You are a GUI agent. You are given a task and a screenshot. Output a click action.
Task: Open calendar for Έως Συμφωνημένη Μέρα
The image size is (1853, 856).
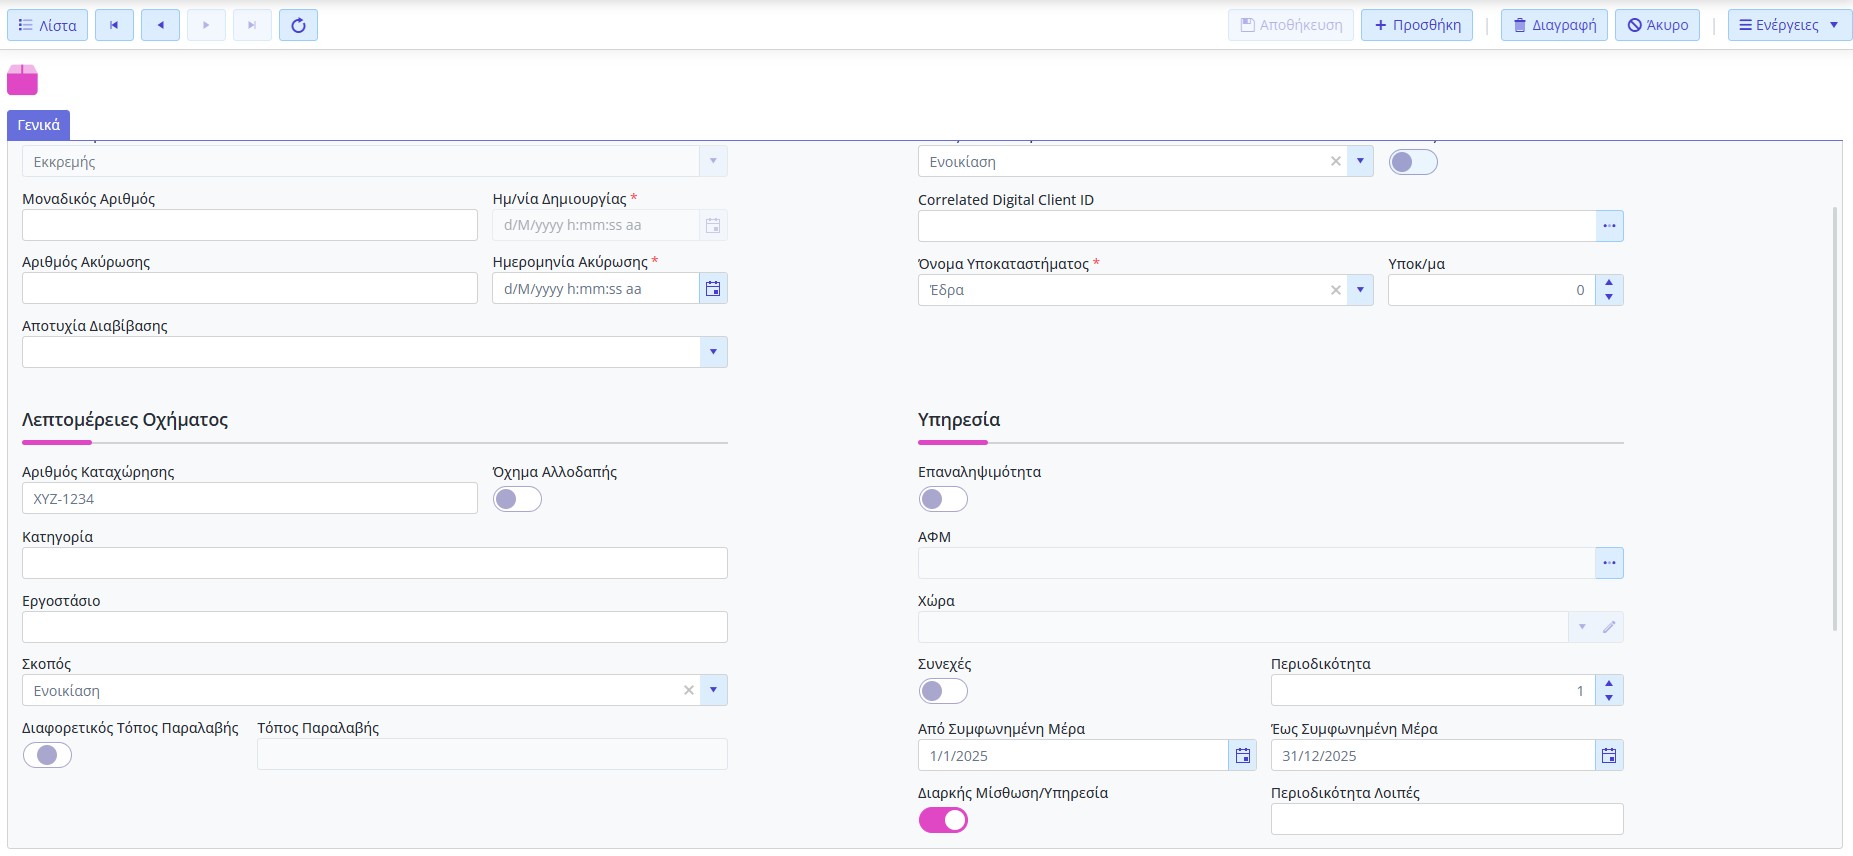1609,756
